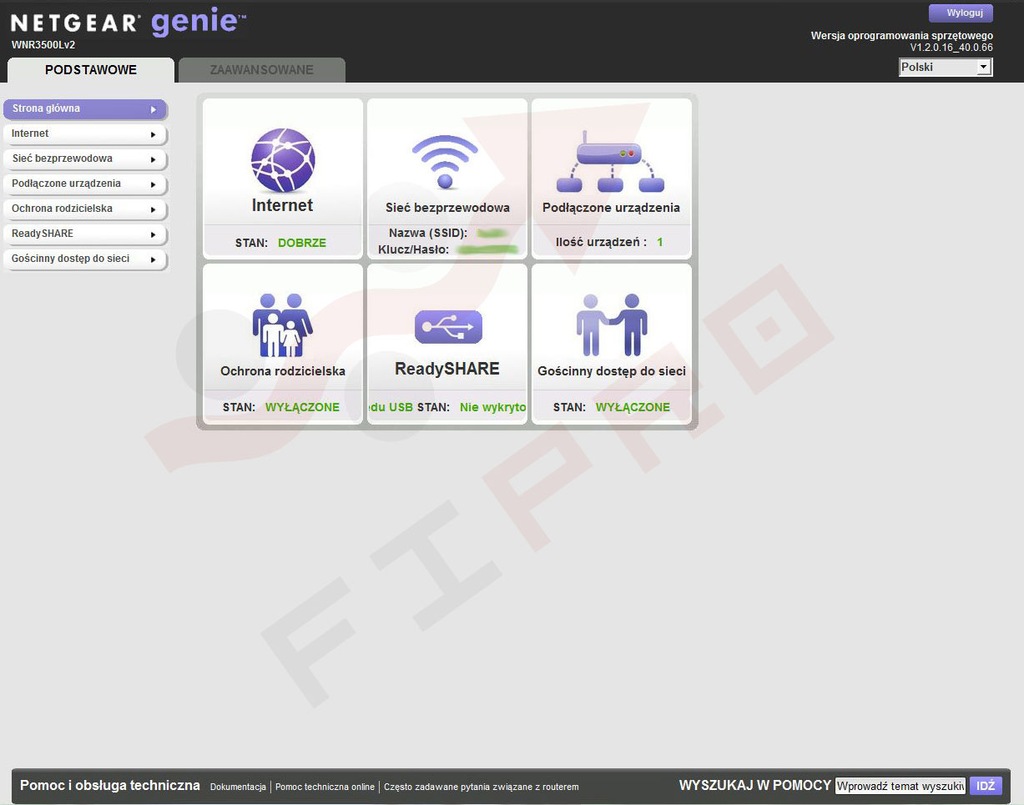Screen dimensions: 1024x805
Task: Click the ReadySHARE tile title text
Action: 447,369
